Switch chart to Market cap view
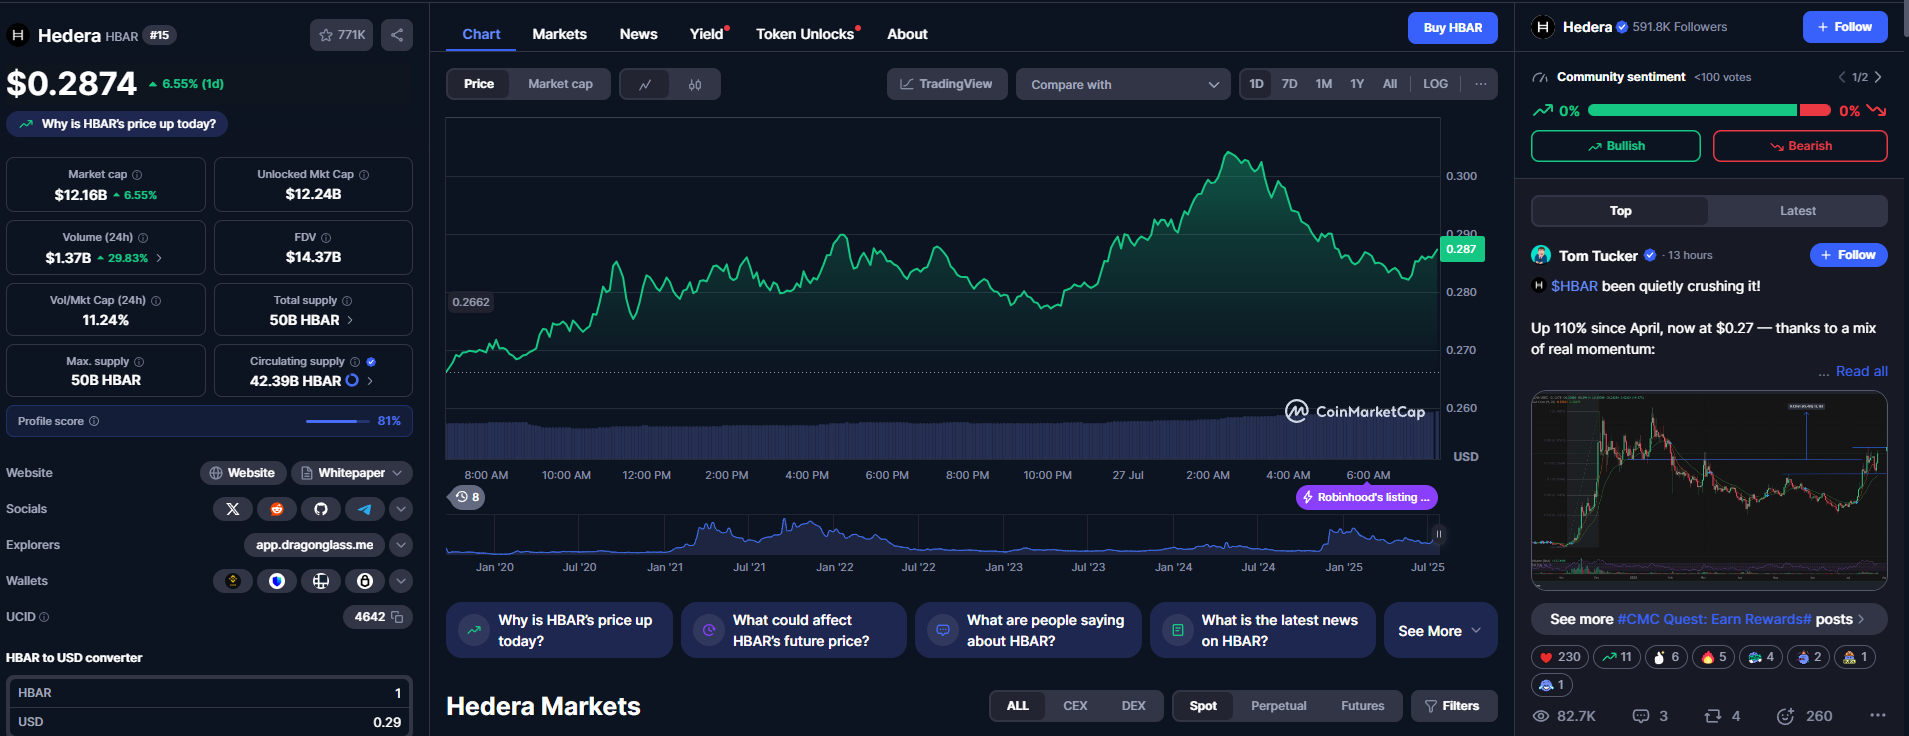 tap(560, 84)
